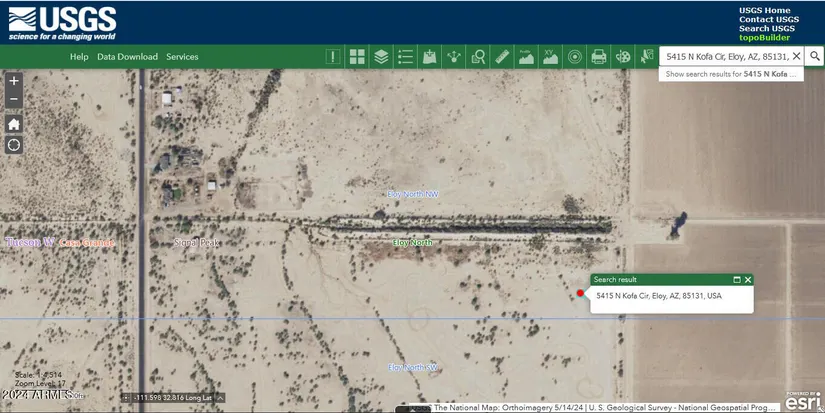
Task: Click the exclamation alert icon in toolbar
Action: (x=333, y=57)
